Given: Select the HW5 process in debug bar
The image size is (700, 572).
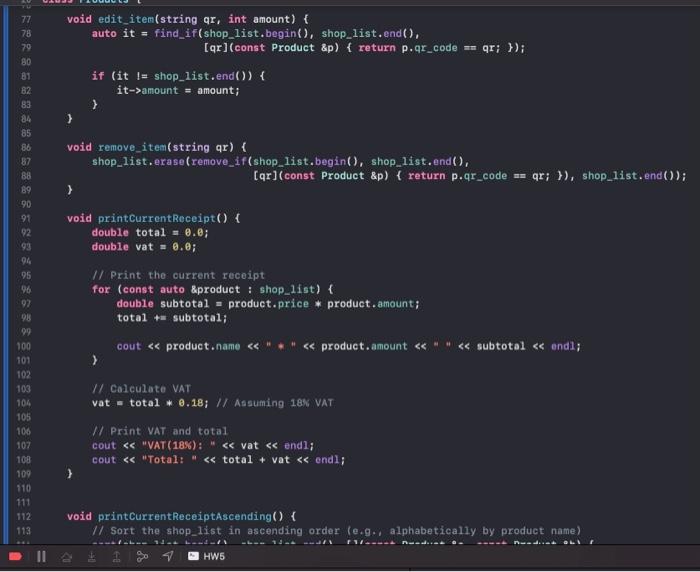Looking at the screenshot, I should click(x=206, y=556).
